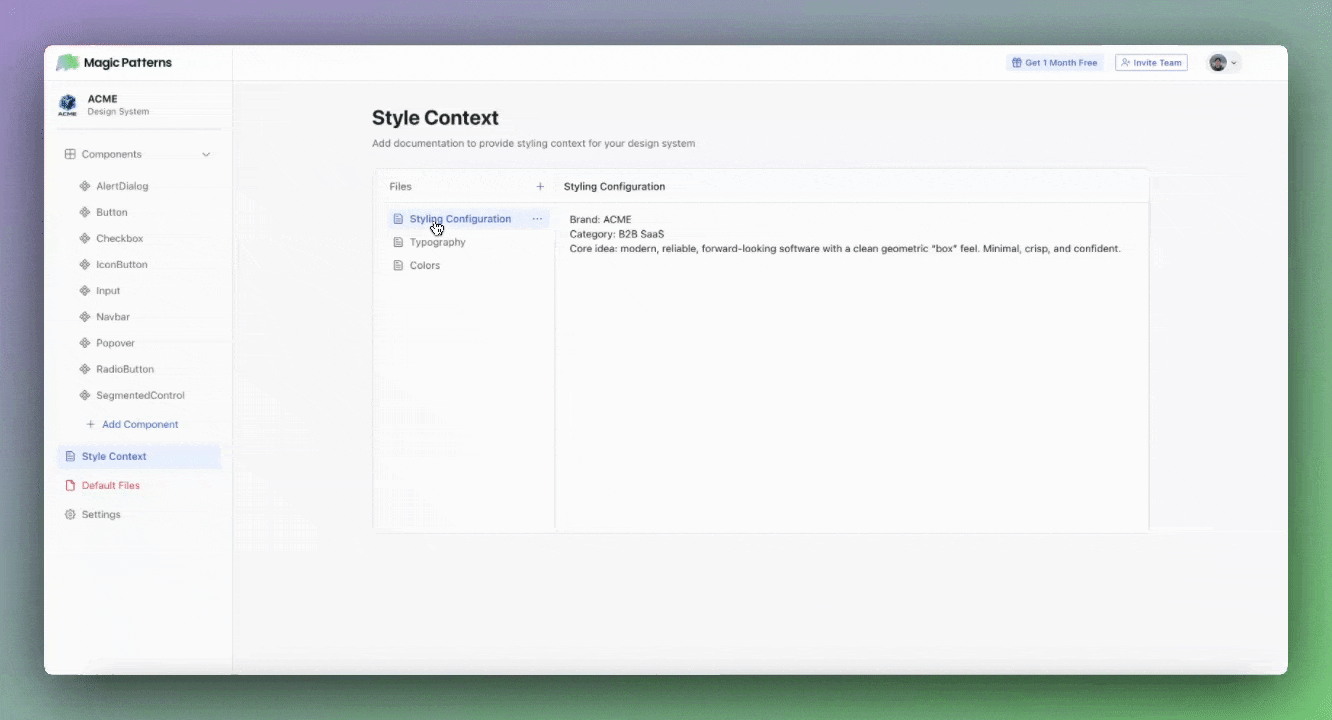Image resolution: width=1332 pixels, height=720 pixels.
Task: Click the Colors file icon
Action: pos(401,265)
